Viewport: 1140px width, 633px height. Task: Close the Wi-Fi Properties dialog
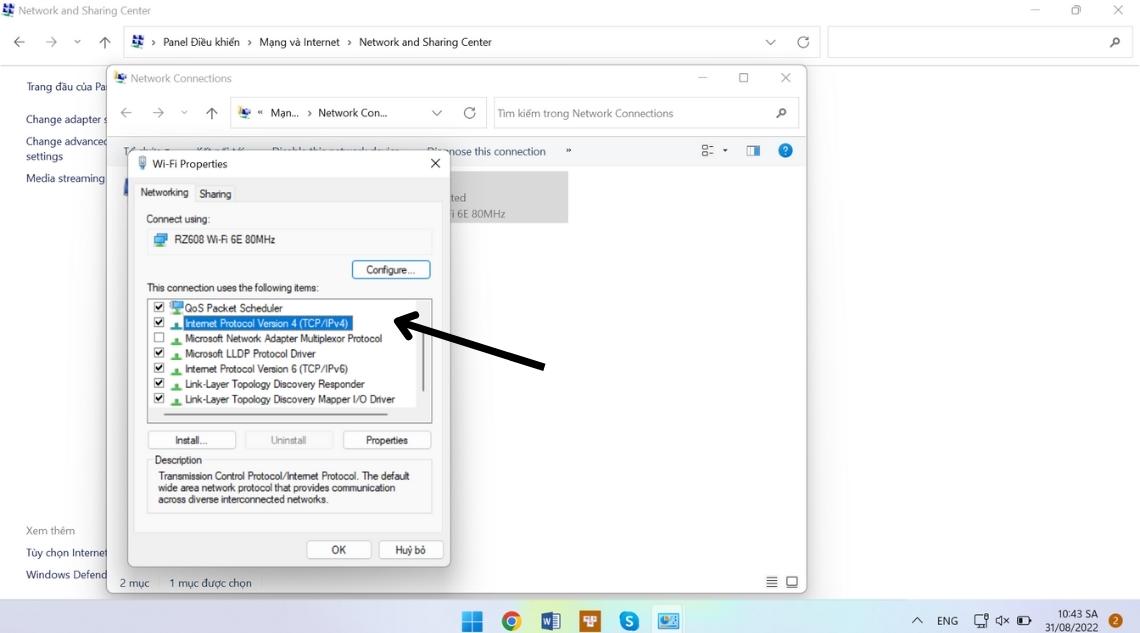point(435,164)
